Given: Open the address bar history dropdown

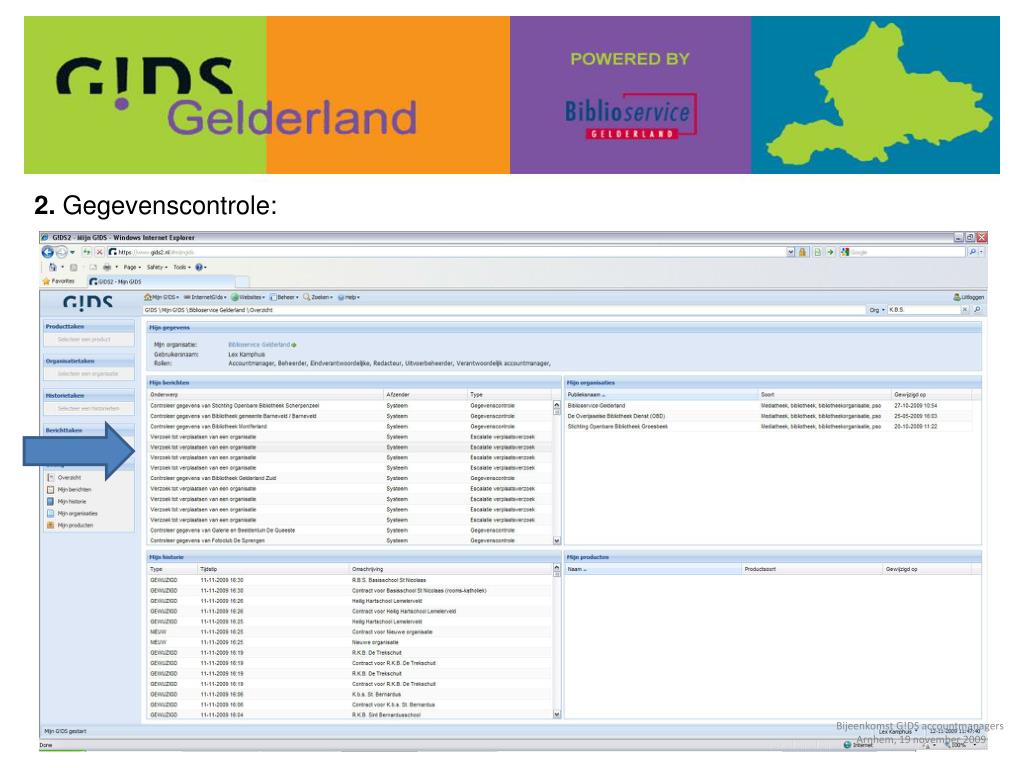Looking at the screenshot, I should (x=791, y=252).
